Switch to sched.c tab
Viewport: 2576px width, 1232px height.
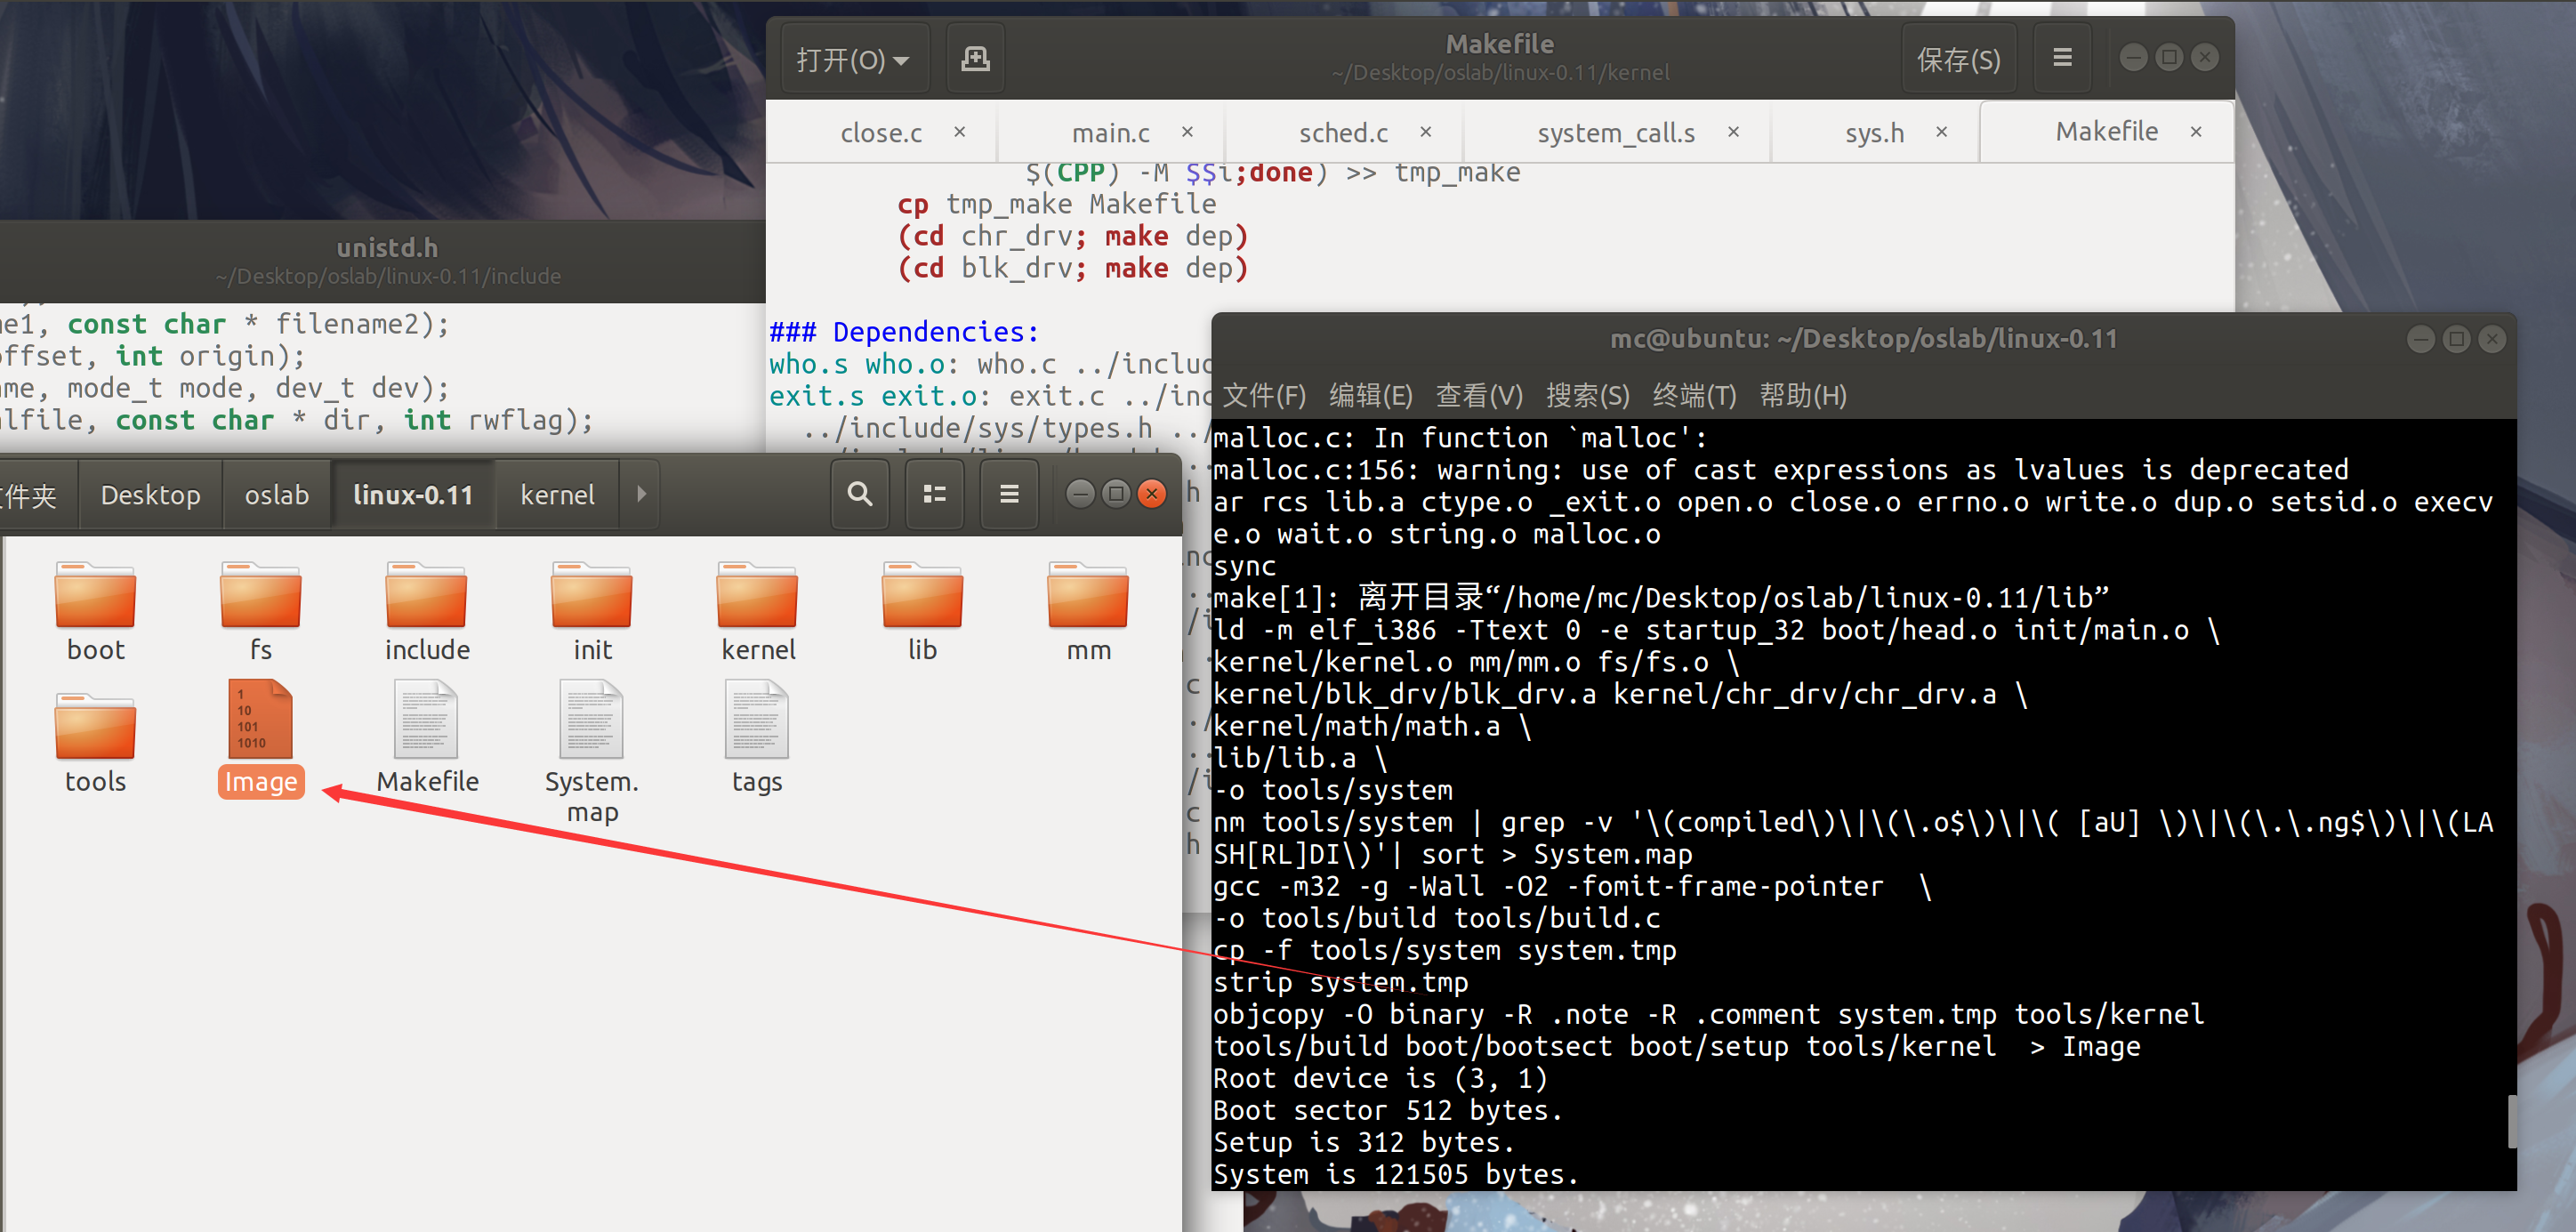[1342, 133]
